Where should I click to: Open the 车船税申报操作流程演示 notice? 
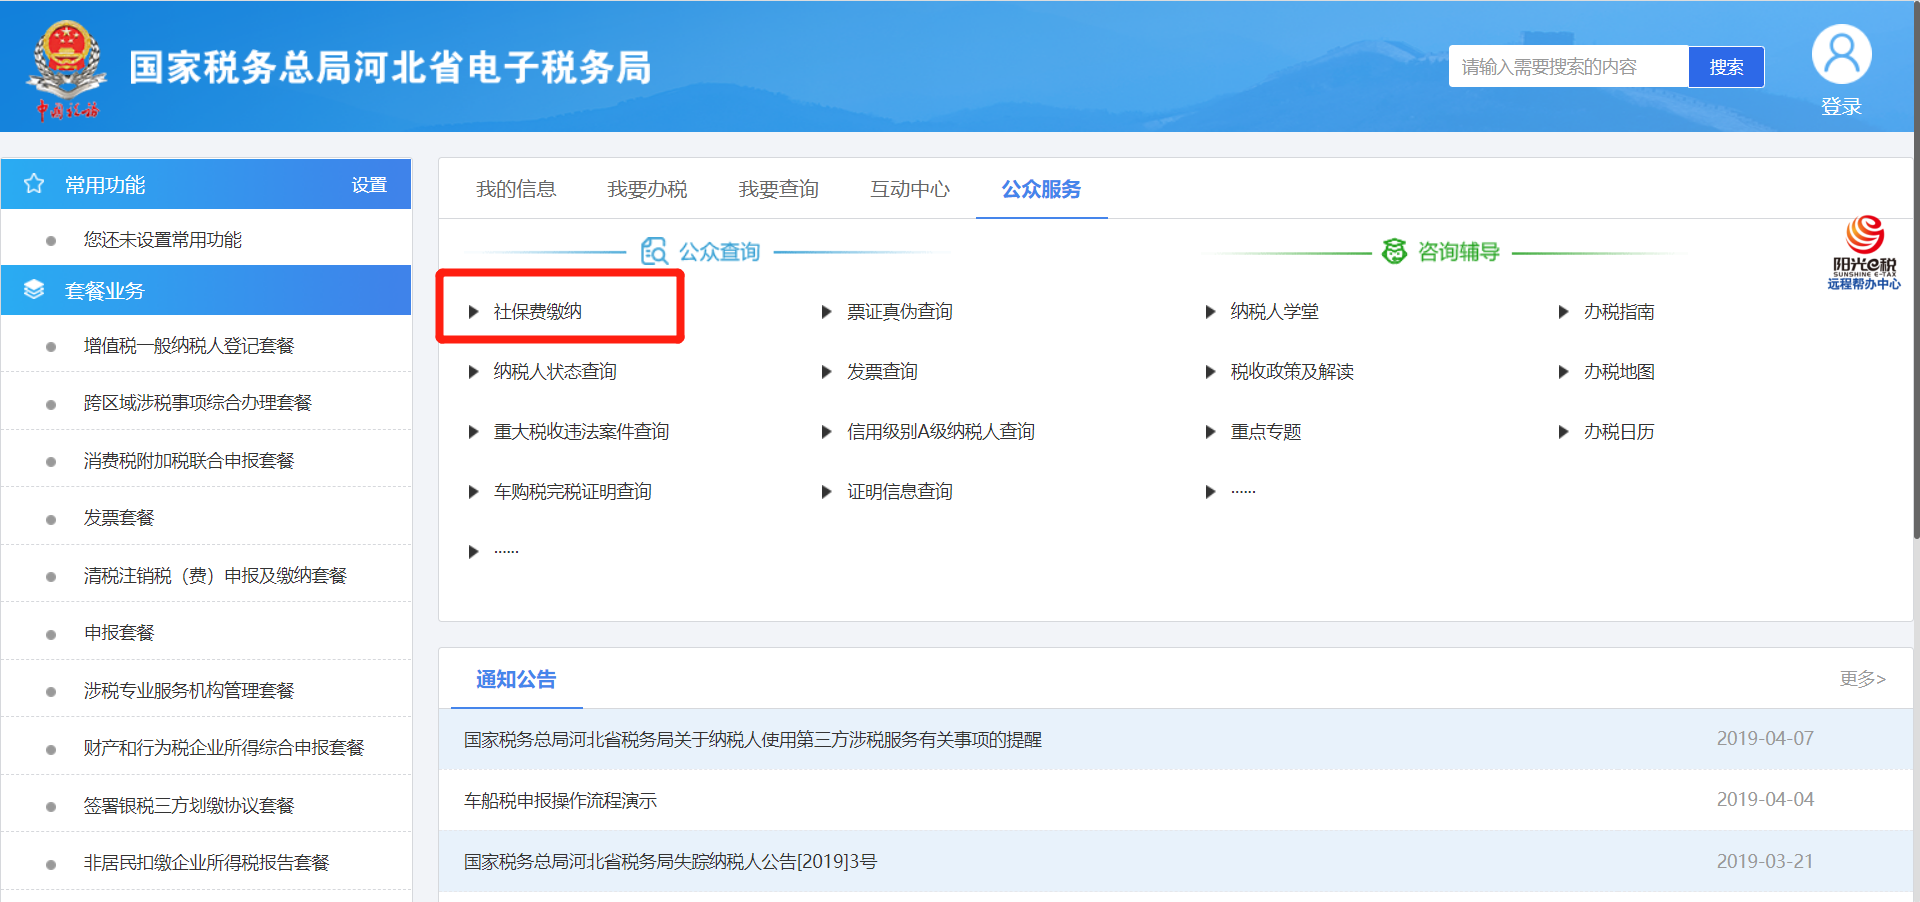(560, 800)
